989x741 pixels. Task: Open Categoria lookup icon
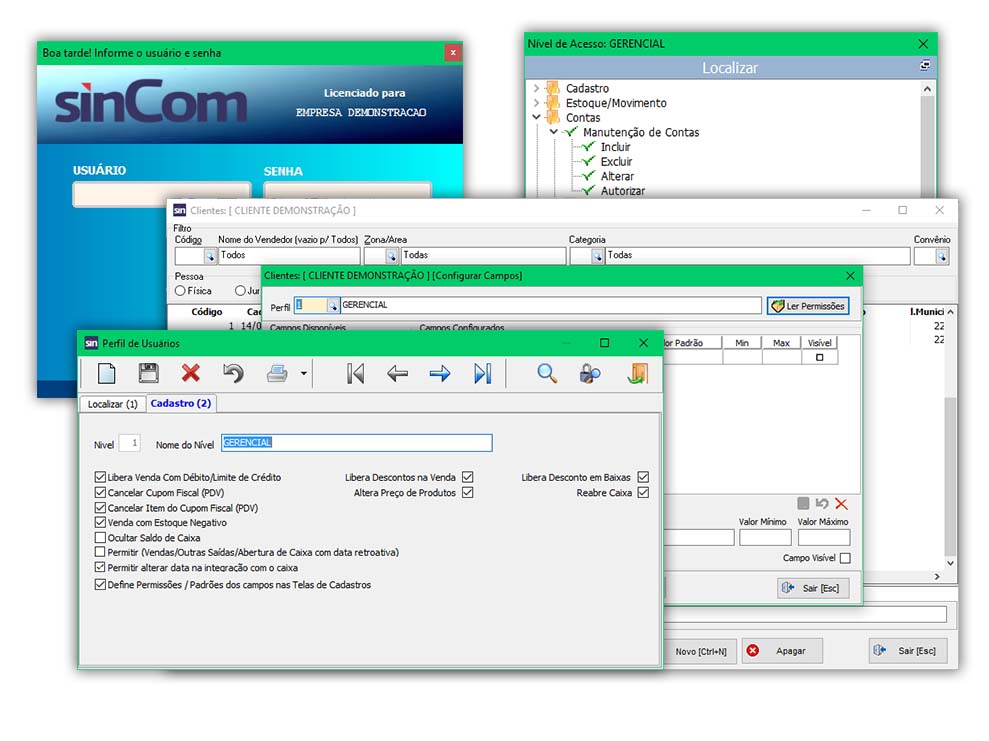point(597,256)
